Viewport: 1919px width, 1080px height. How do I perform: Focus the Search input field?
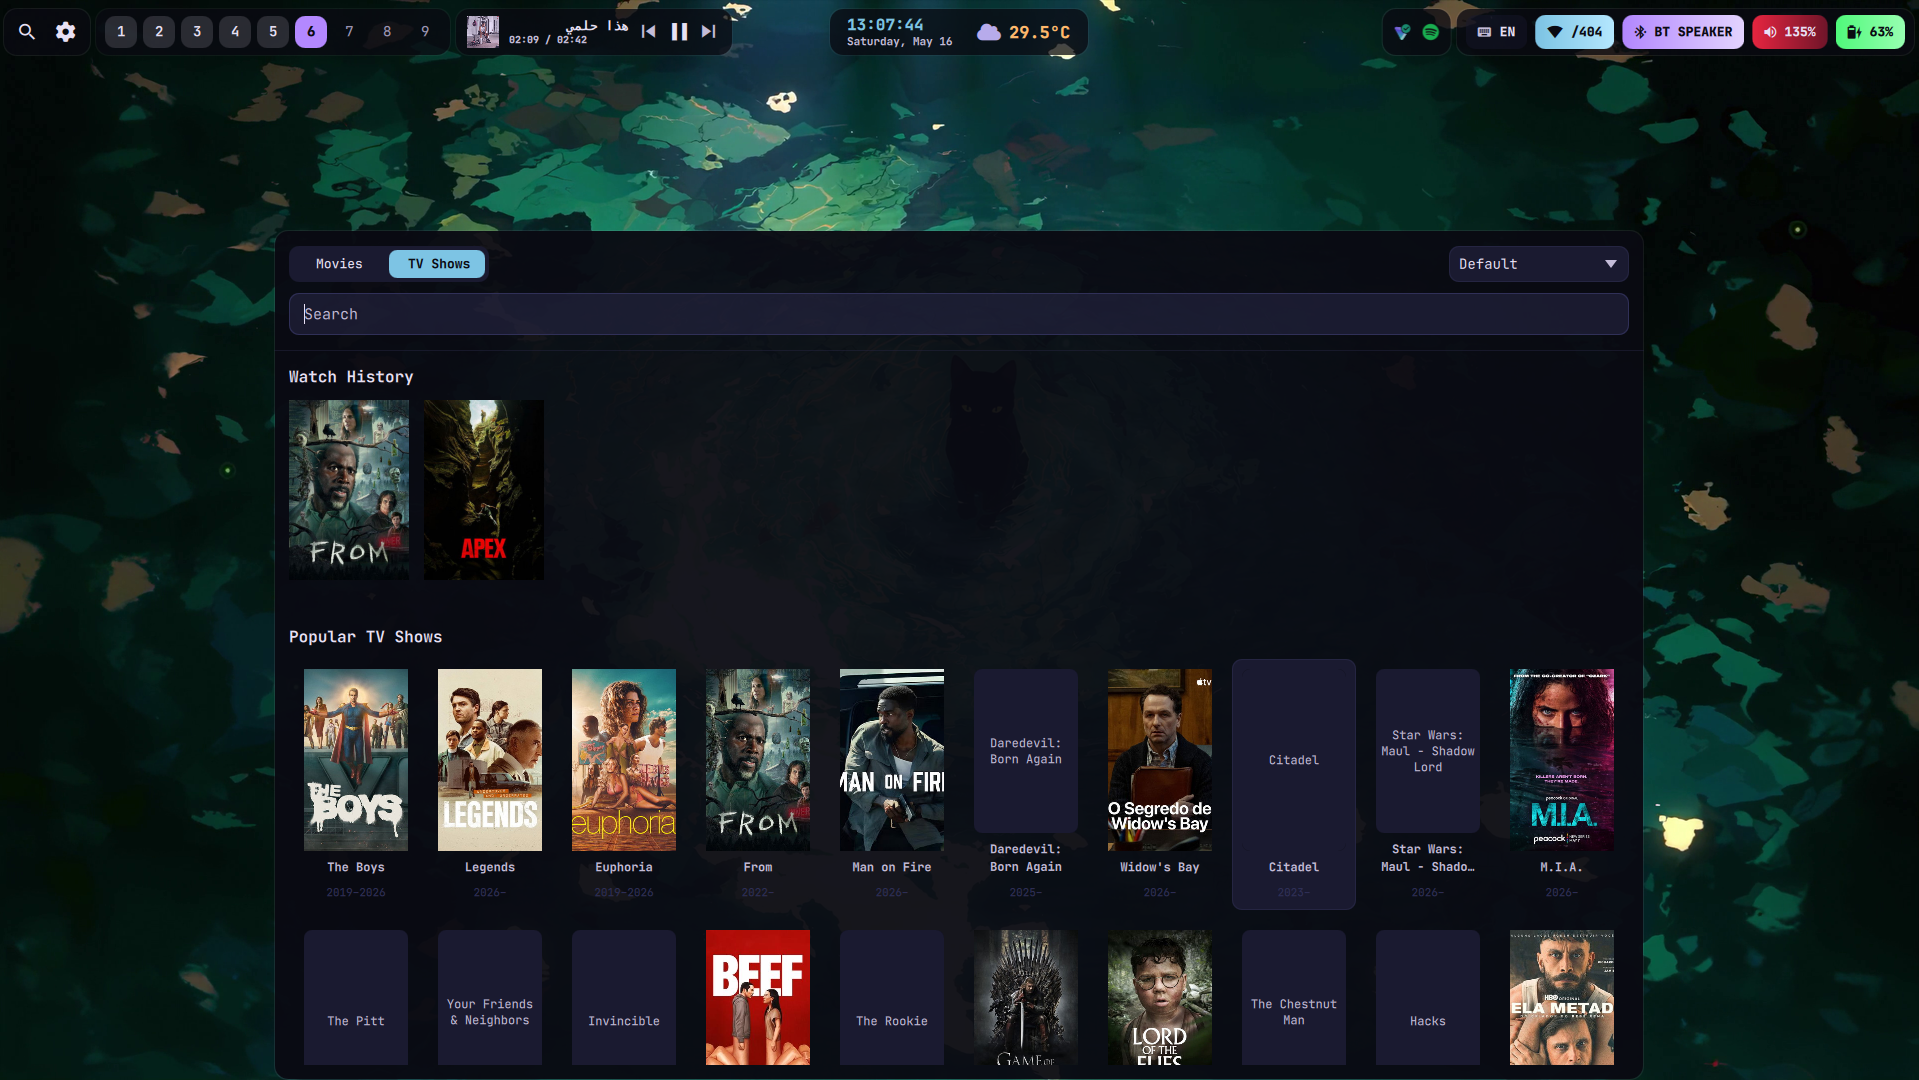point(958,314)
